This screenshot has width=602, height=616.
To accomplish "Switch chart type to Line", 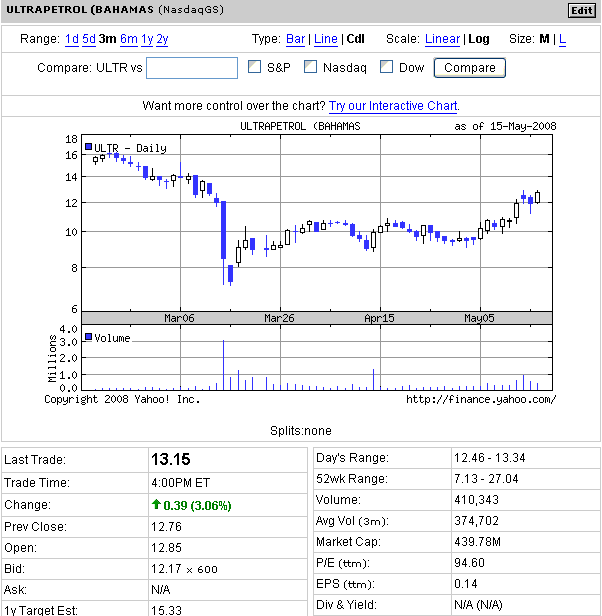I will tap(325, 39).
